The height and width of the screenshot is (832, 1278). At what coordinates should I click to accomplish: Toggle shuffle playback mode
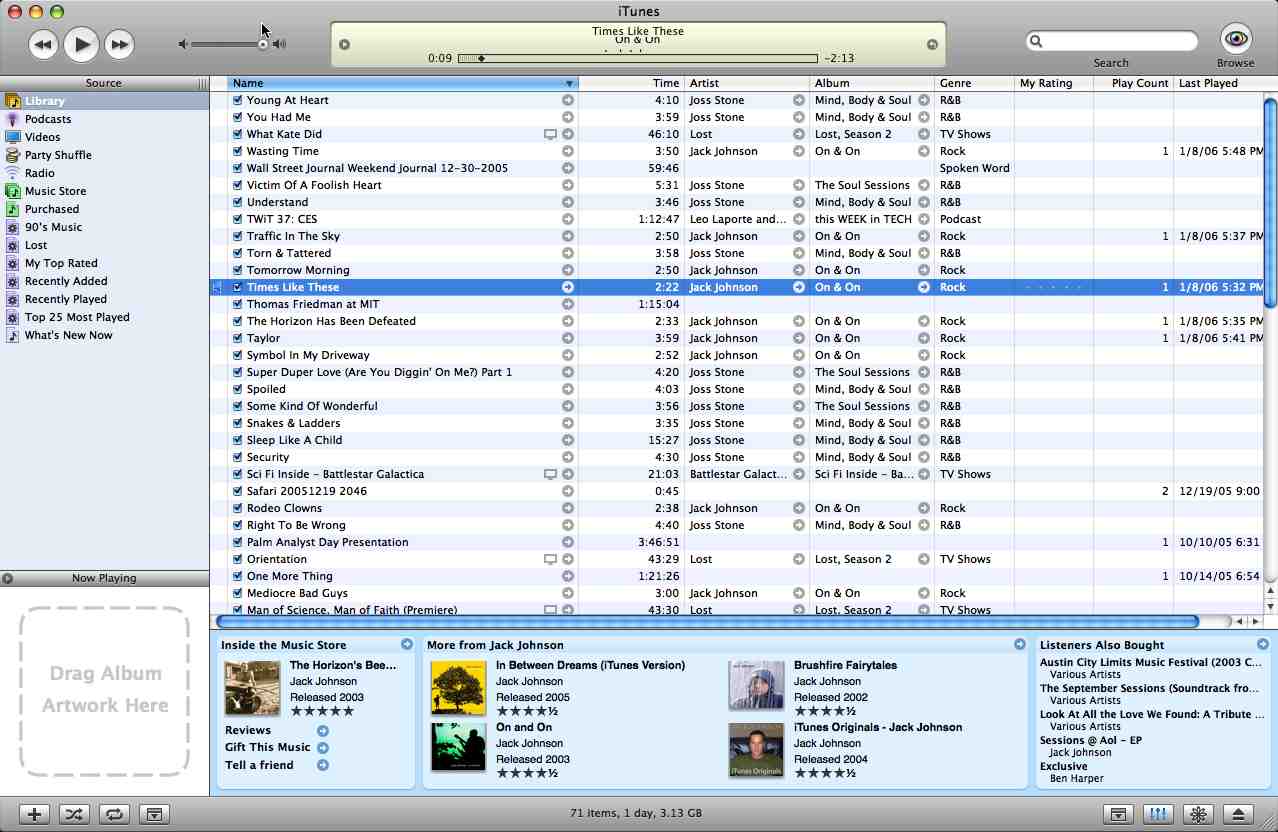tap(74, 814)
